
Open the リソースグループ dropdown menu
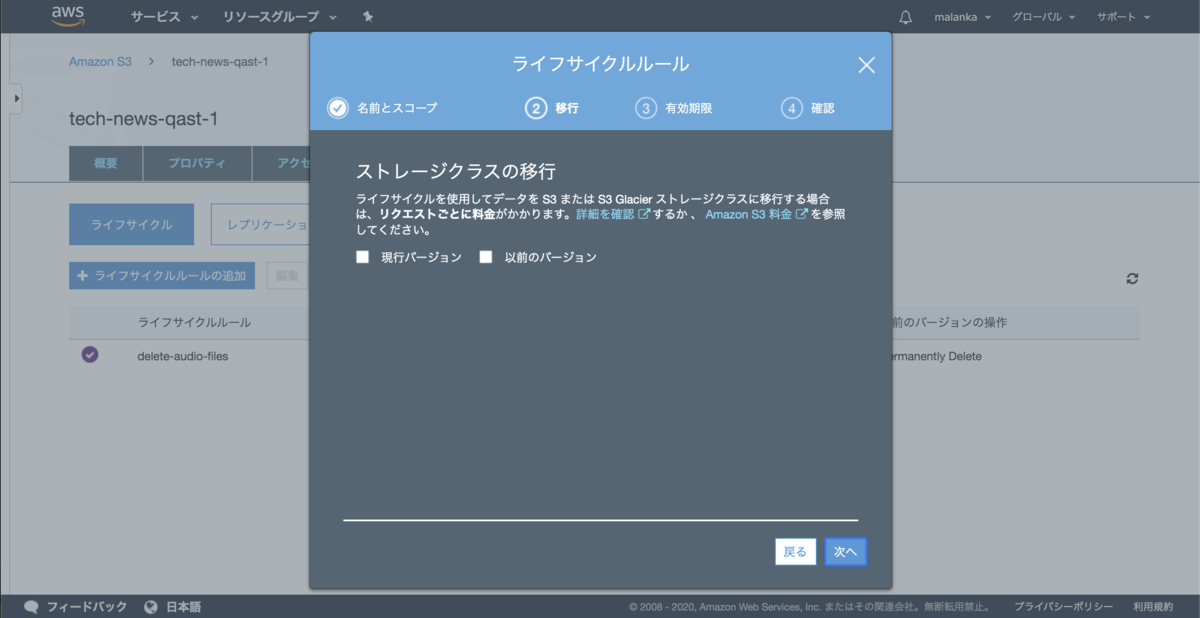click(280, 17)
